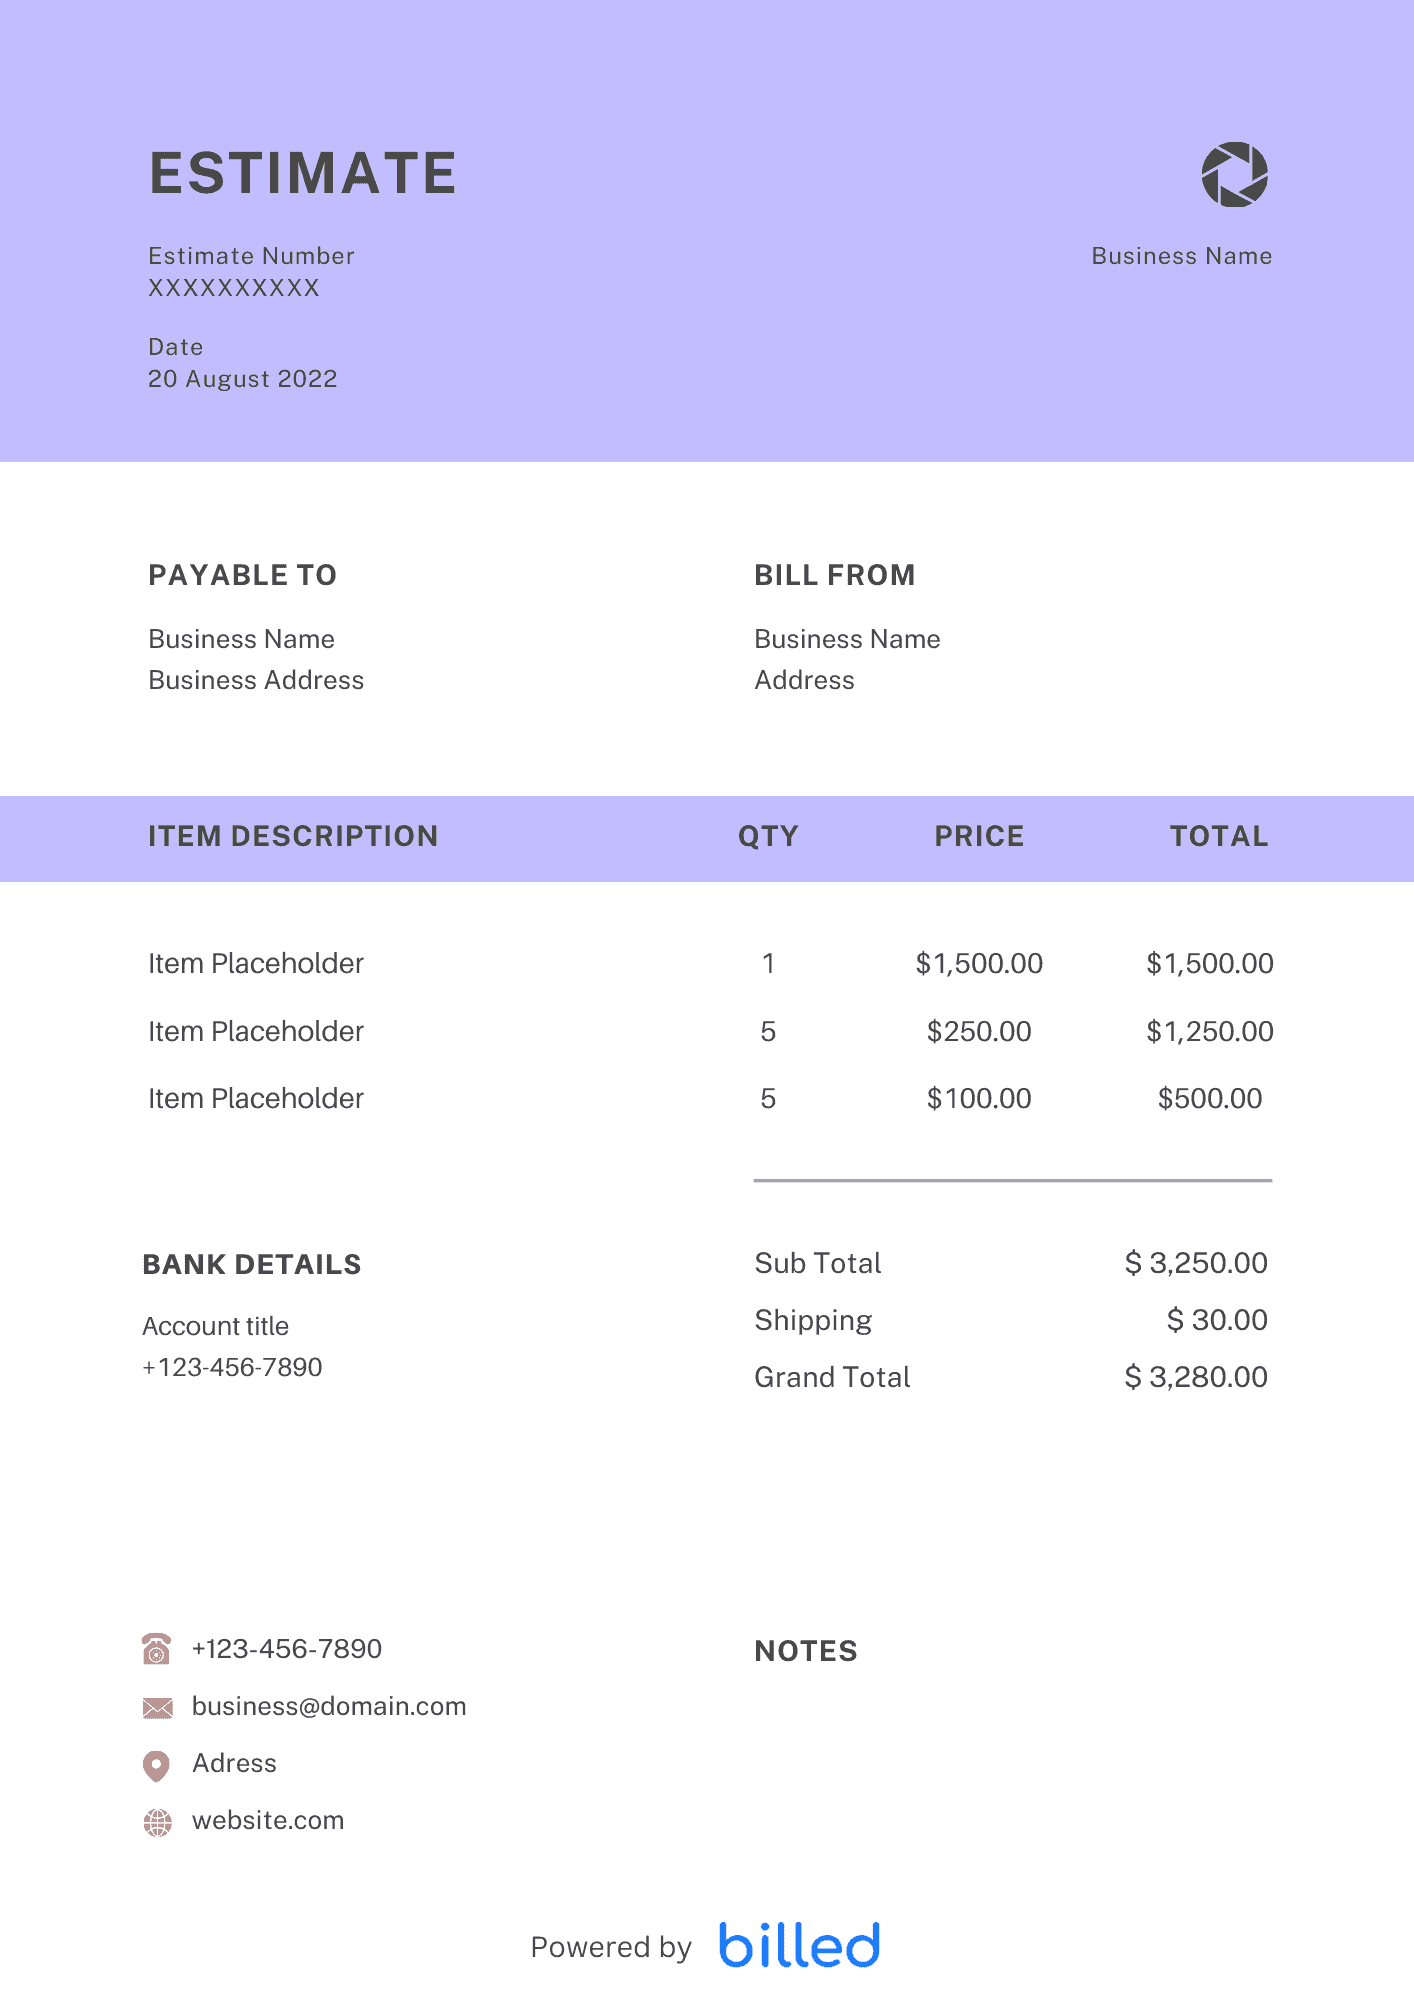This screenshot has height=2000, width=1414.
Task: Click the ITEM DESCRIPTION column header
Action: [x=293, y=836]
